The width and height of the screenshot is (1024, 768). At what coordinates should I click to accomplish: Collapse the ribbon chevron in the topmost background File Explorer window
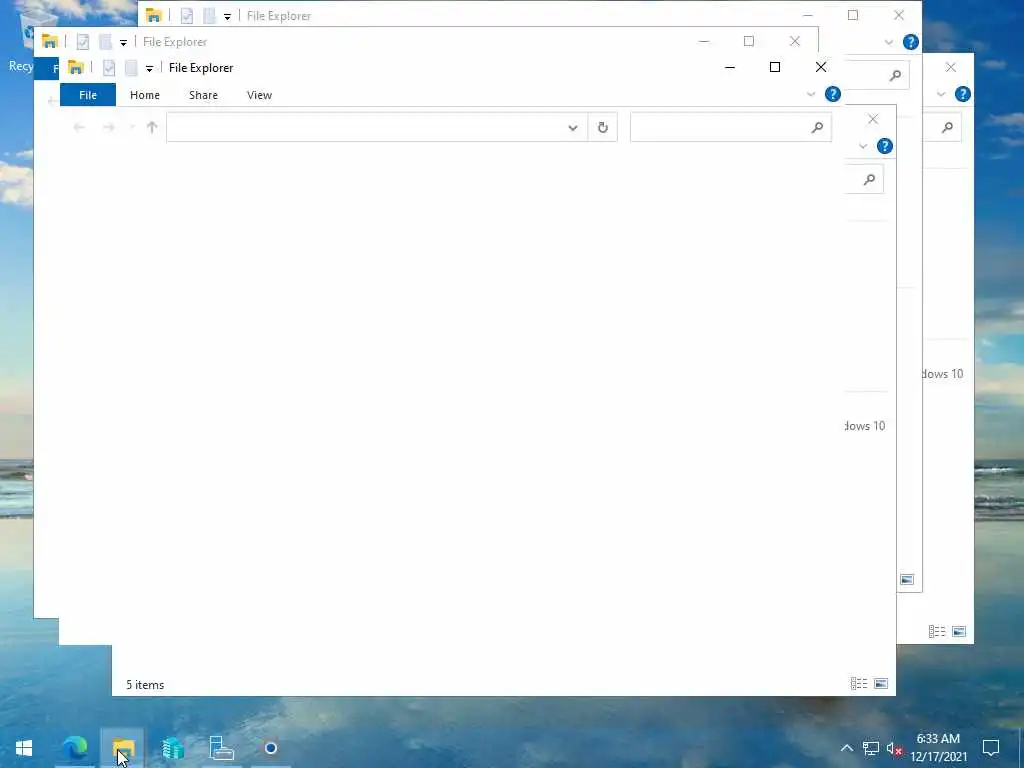pos(889,42)
